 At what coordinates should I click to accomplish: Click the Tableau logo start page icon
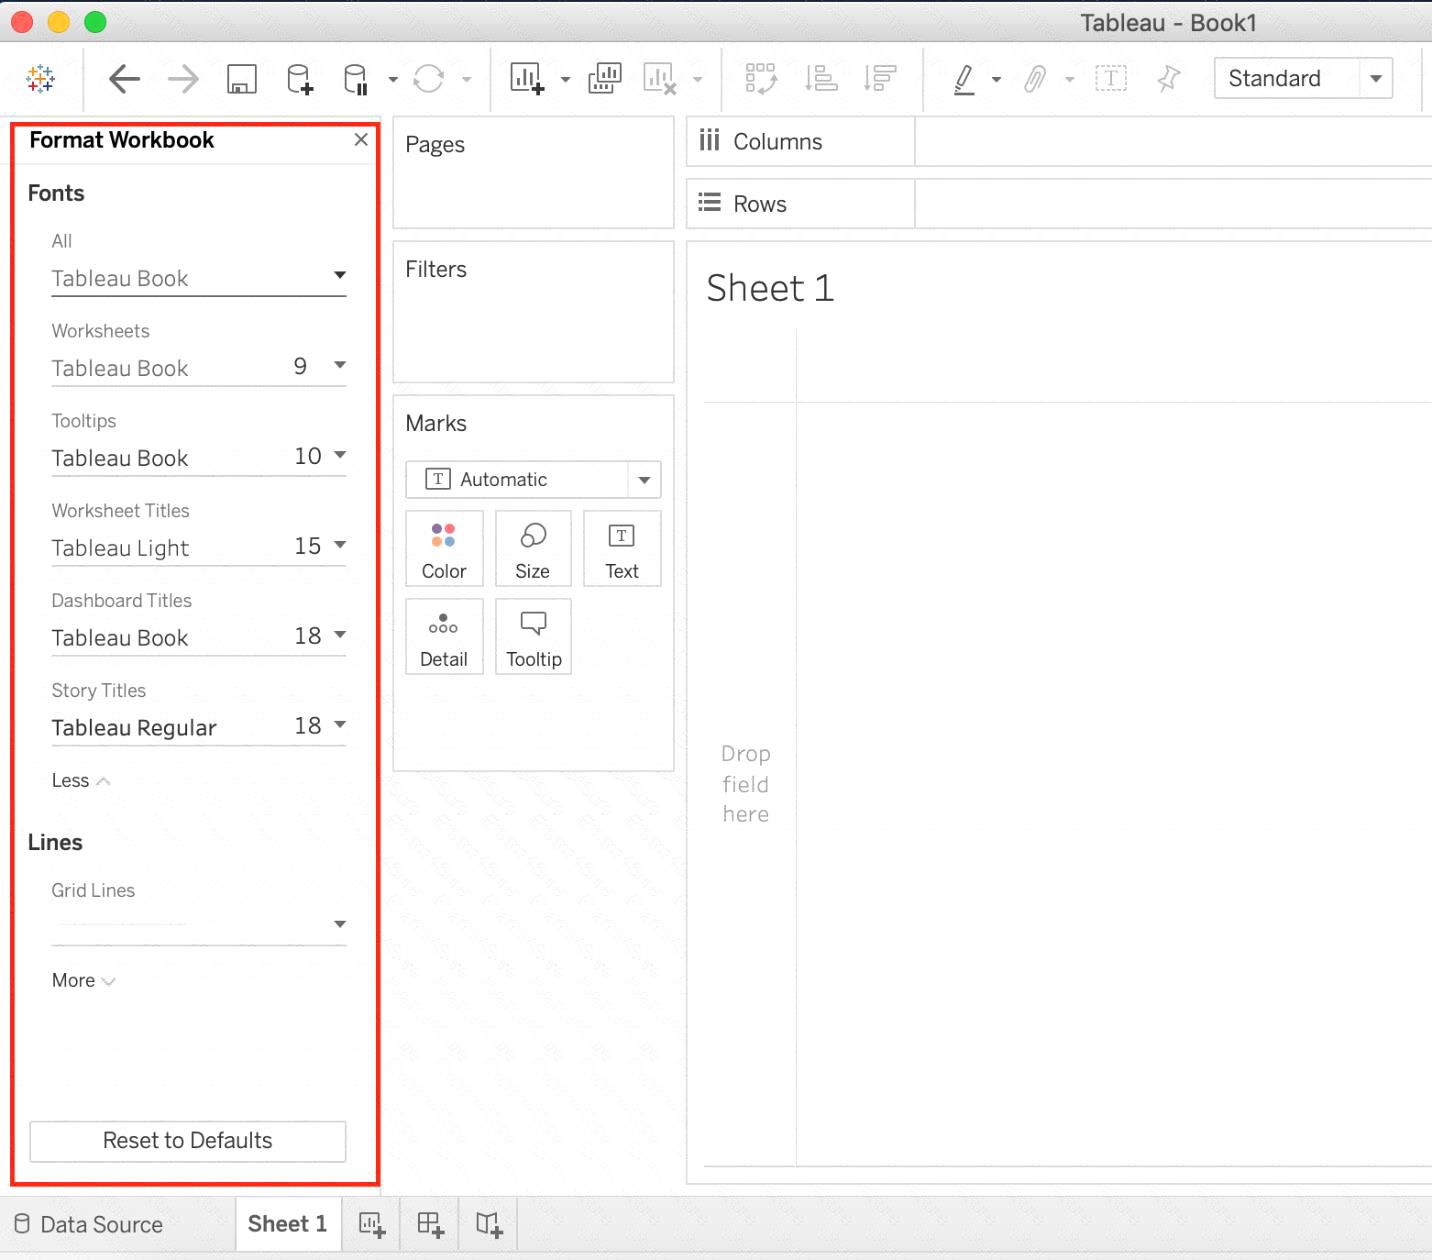coord(41,78)
